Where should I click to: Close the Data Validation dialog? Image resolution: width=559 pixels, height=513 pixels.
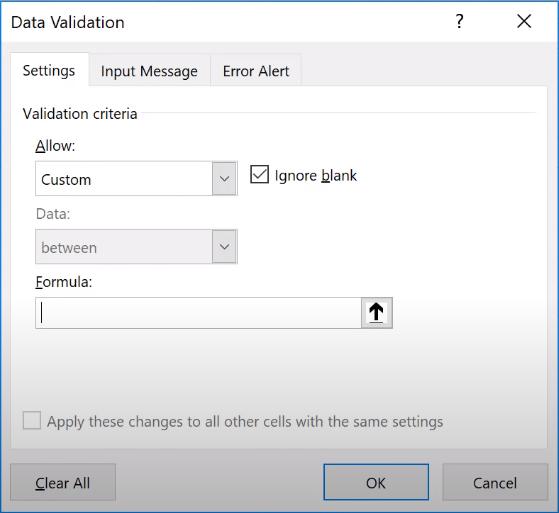coord(524,21)
